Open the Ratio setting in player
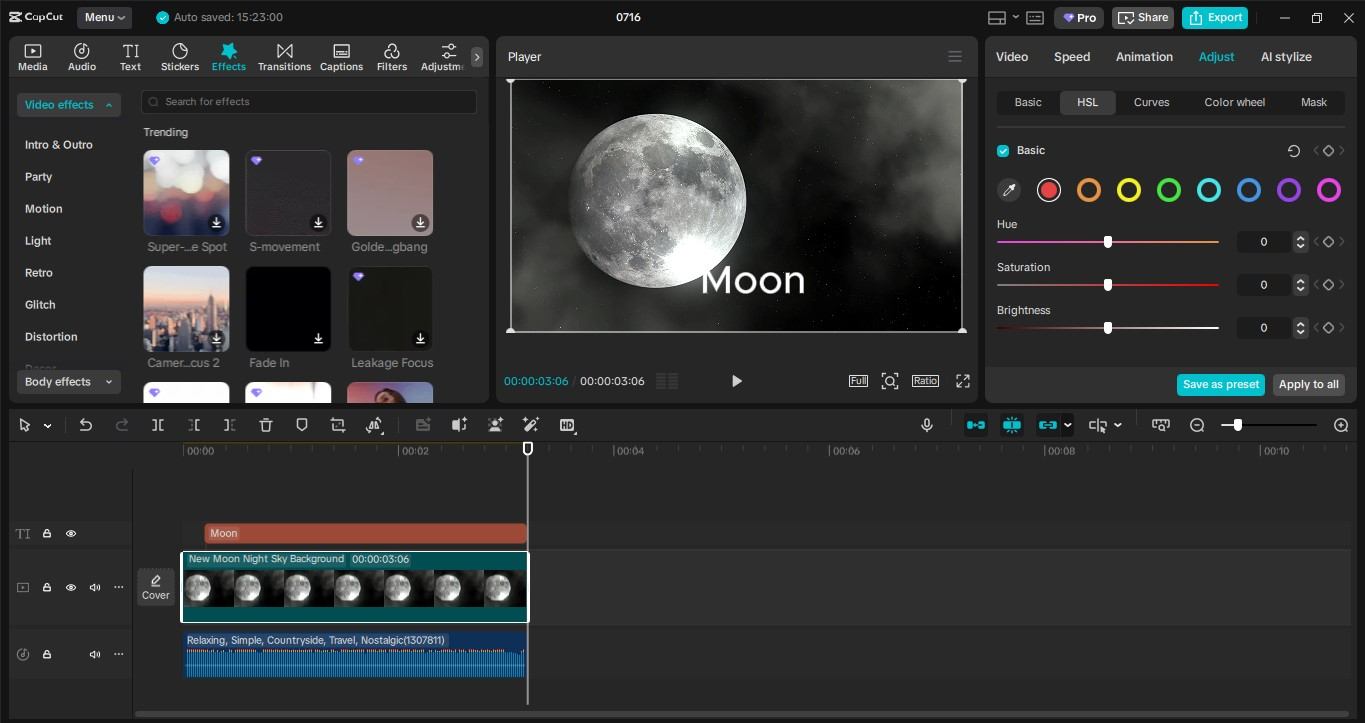 (925, 381)
